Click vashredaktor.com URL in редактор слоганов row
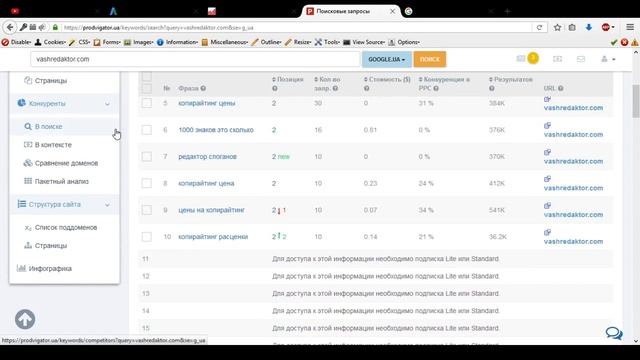The height and width of the screenshot is (360, 640). click(573, 161)
